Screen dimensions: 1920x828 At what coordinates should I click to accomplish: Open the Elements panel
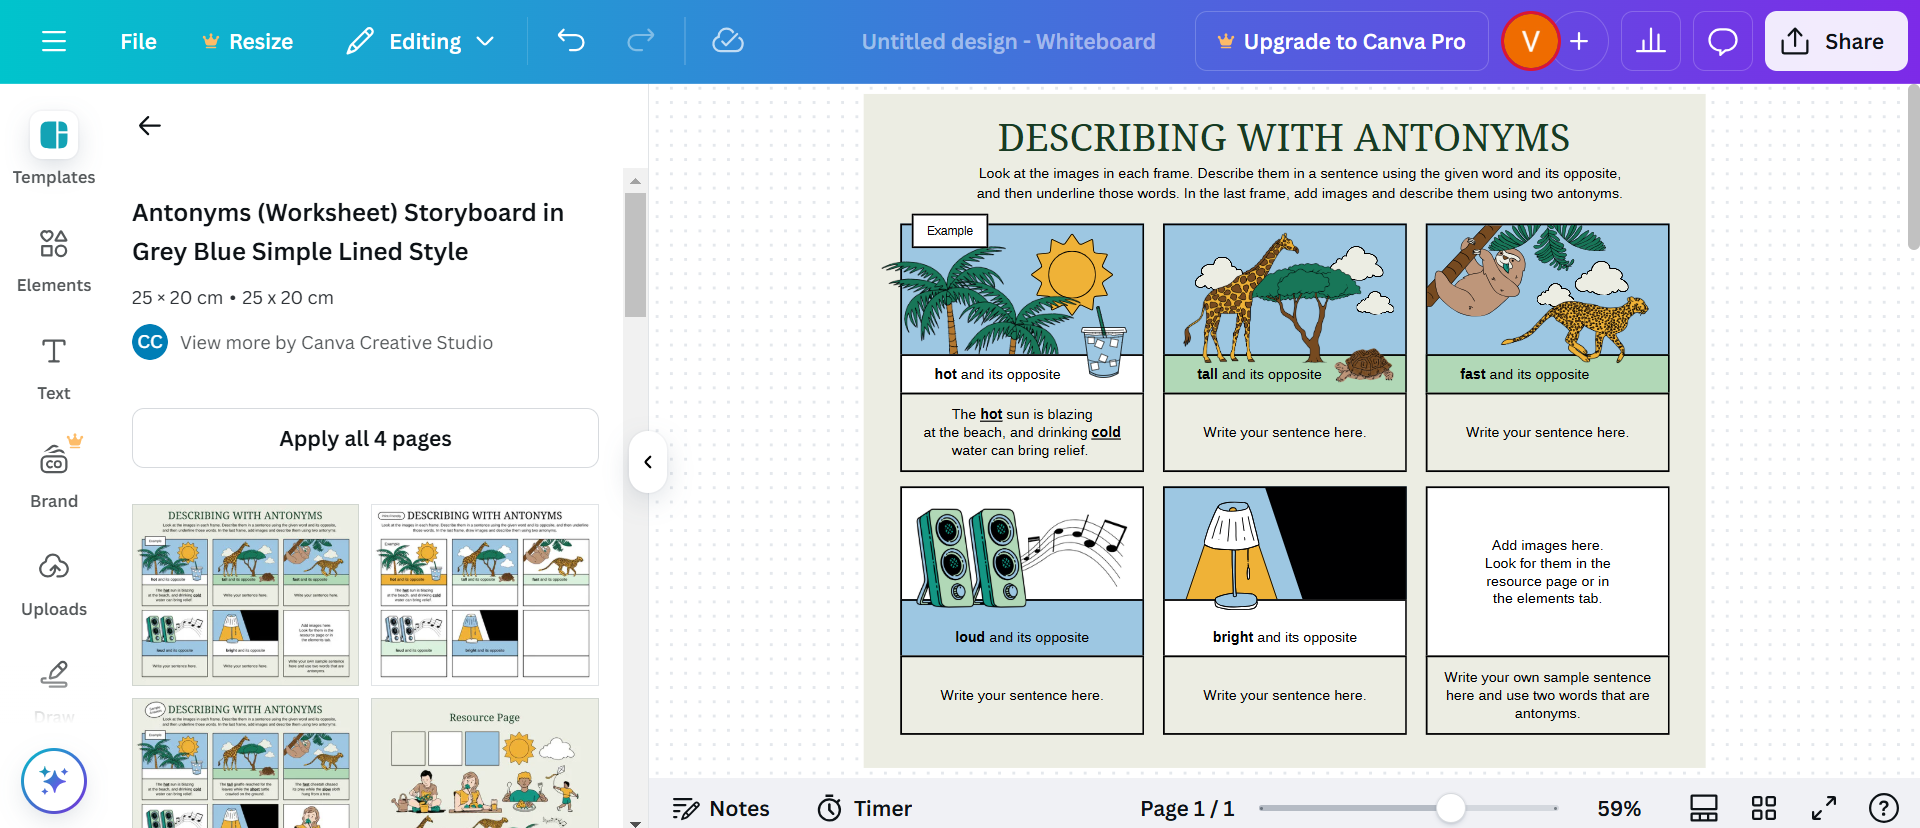(x=54, y=259)
